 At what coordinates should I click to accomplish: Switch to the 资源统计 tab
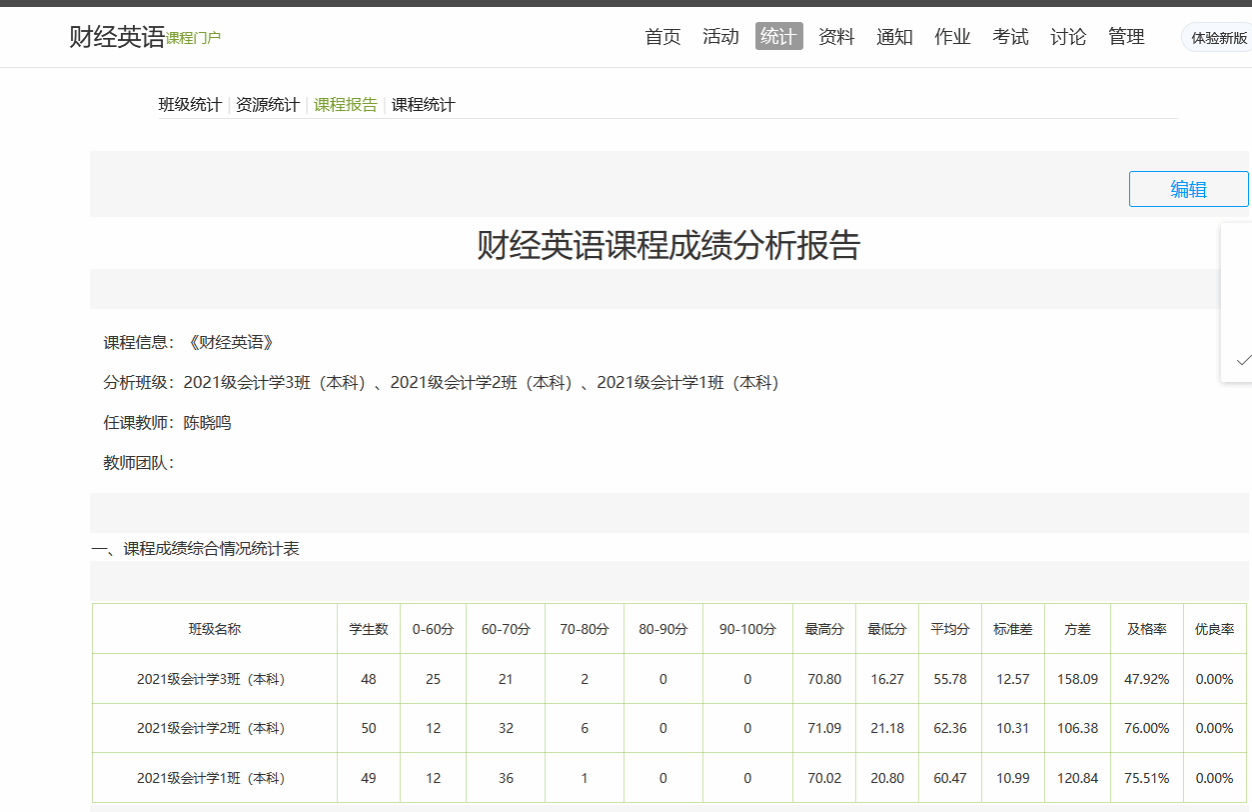pyautogui.click(x=268, y=105)
